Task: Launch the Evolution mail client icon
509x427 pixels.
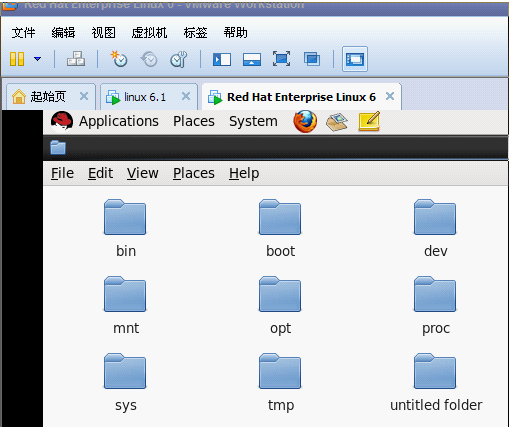Action: [x=337, y=122]
